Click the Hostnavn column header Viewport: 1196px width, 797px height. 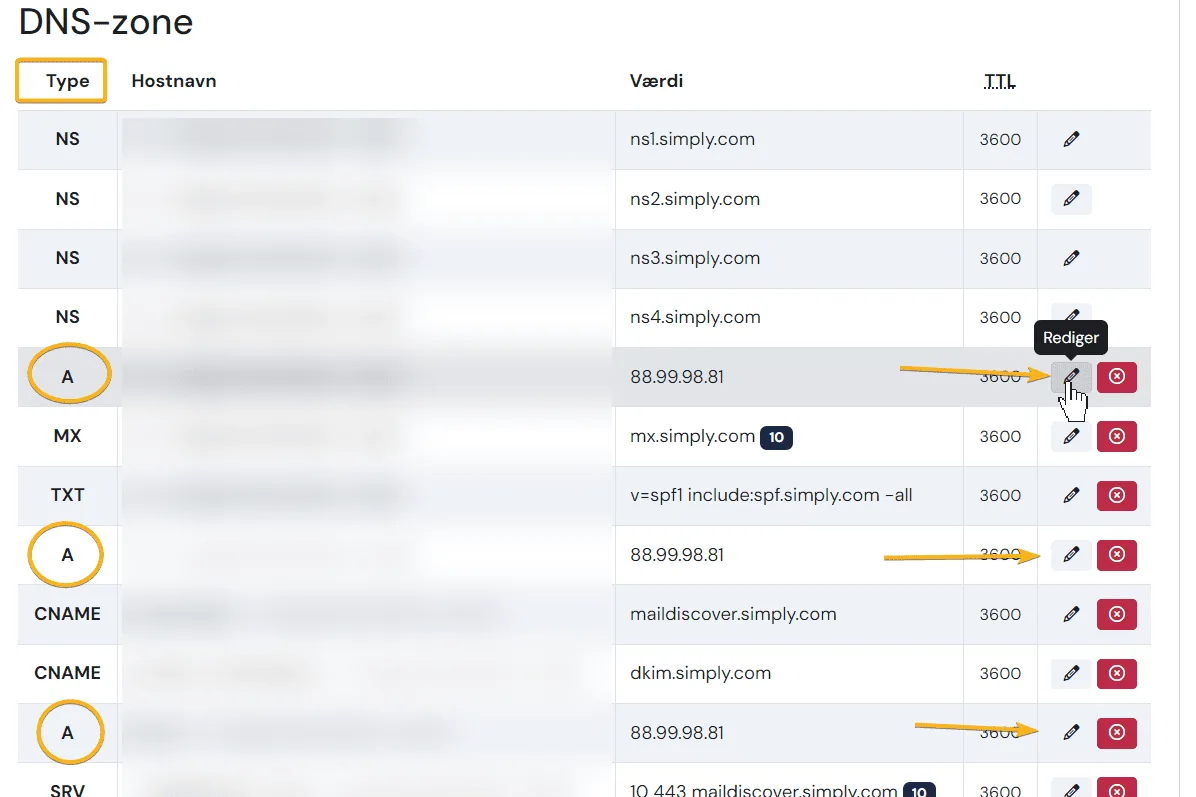tap(174, 81)
